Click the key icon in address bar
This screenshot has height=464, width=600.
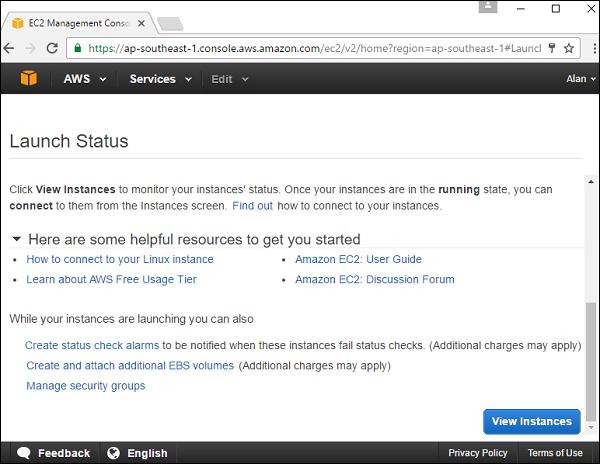point(550,48)
